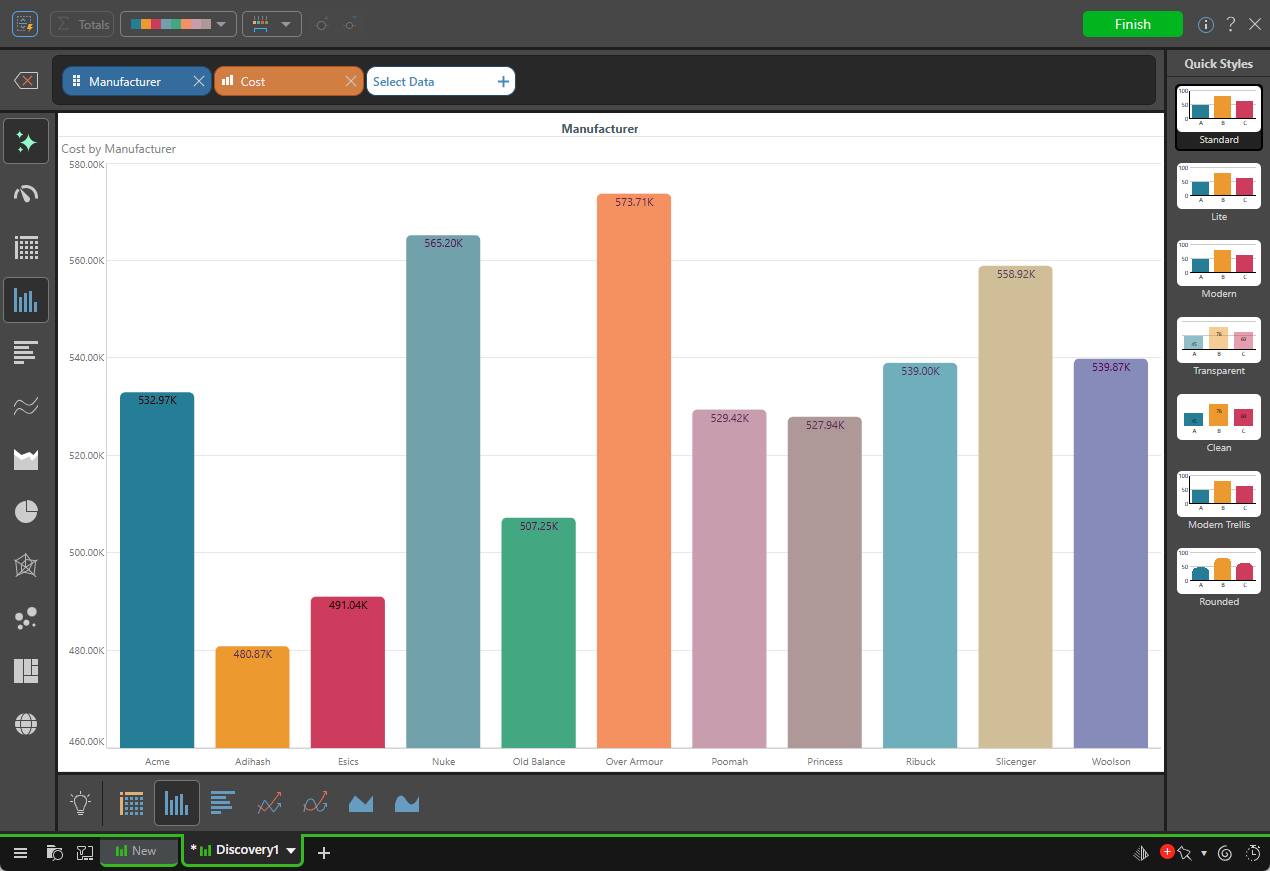
Task: Select the column chart in sidebar
Action: tap(26, 300)
